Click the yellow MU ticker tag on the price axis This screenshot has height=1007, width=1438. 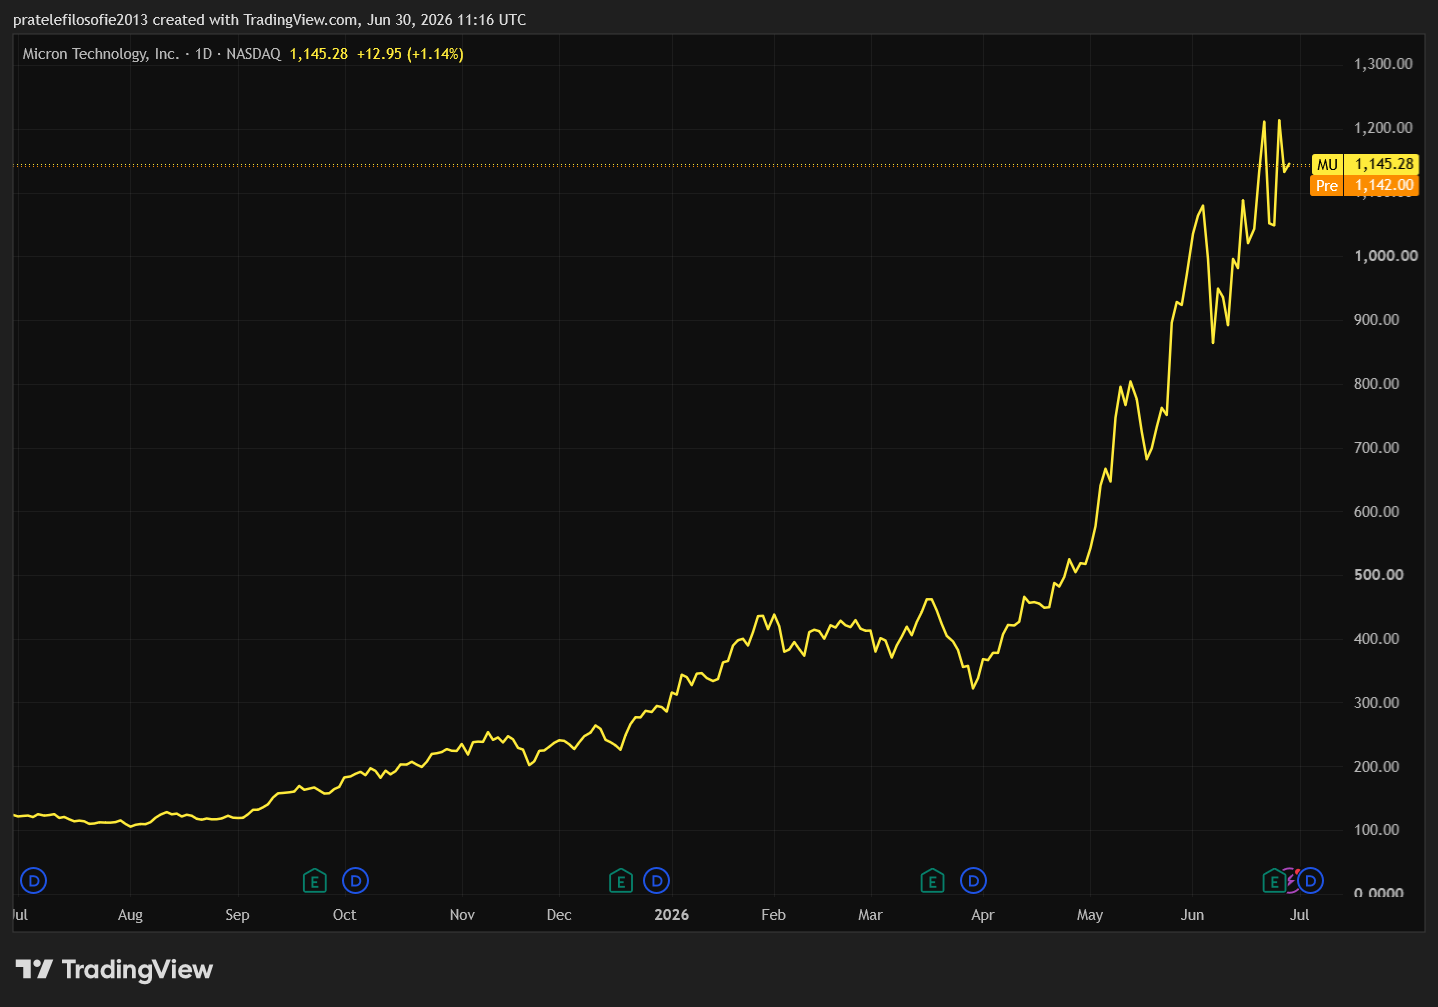(x=1327, y=164)
